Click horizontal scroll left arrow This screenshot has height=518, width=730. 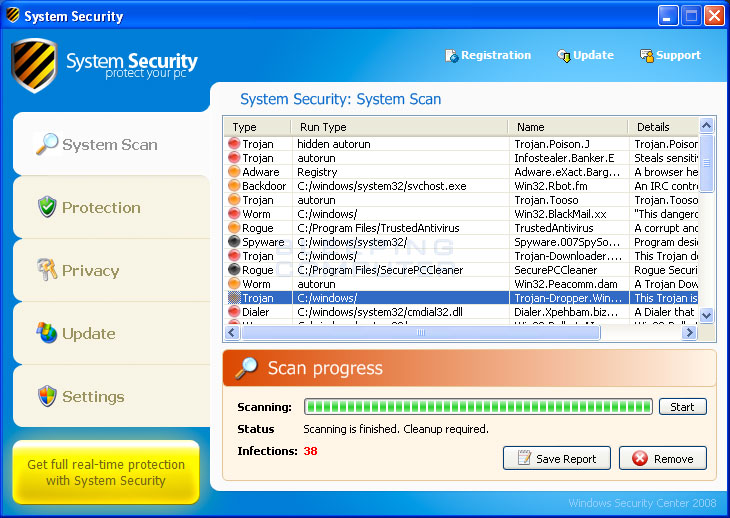click(x=231, y=332)
